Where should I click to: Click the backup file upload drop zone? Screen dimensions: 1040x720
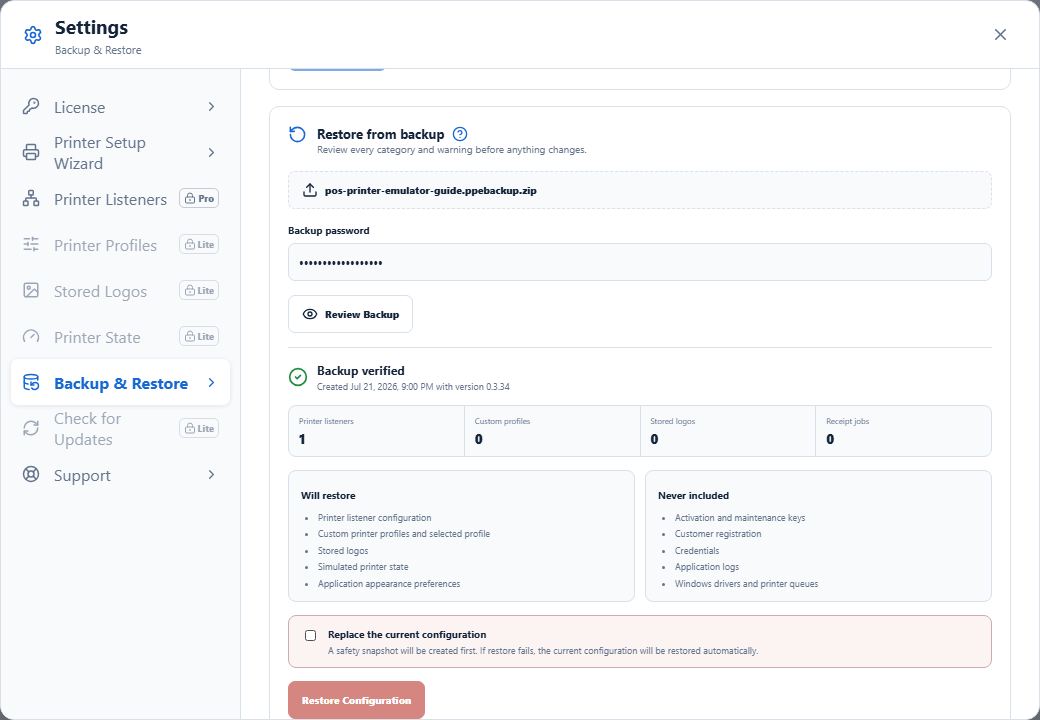click(639, 190)
